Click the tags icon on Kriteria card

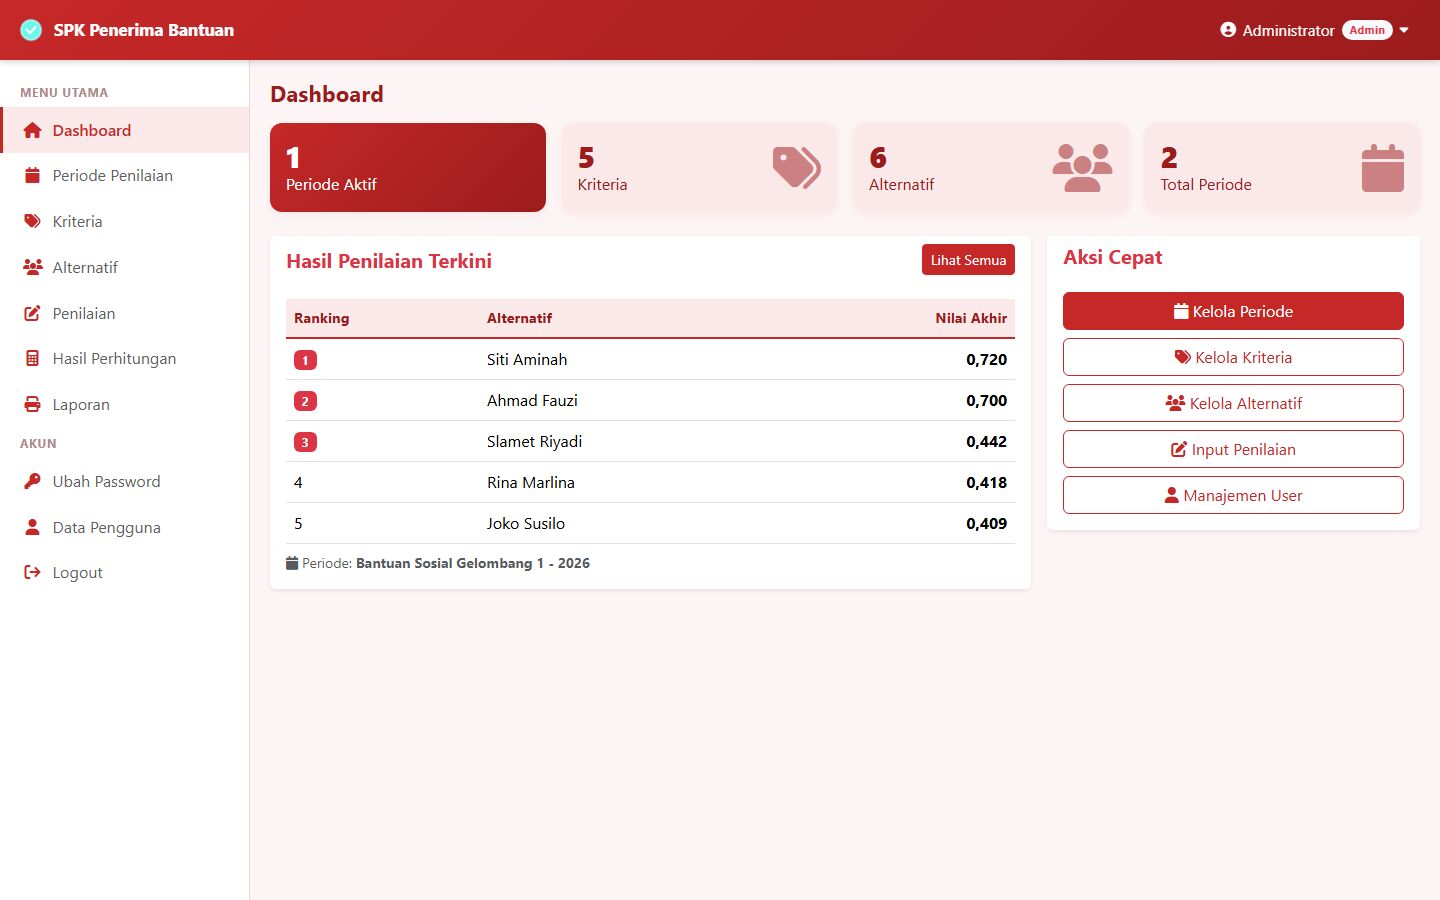(x=796, y=167)
